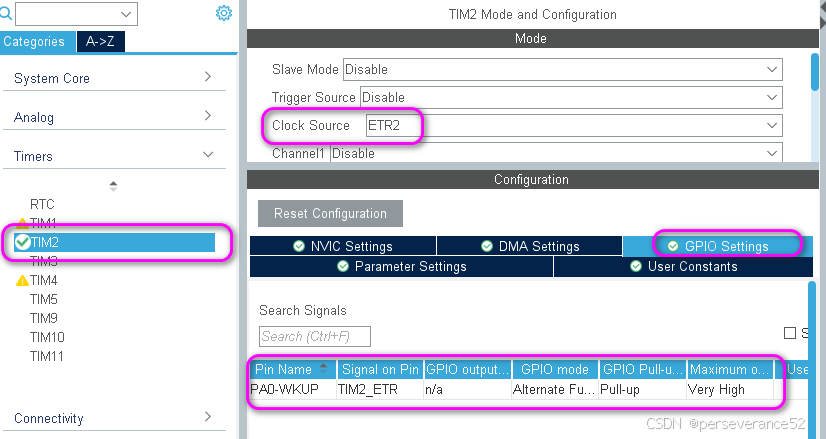Click the DMA Settings check icon
Image resolution: width=826 pixels, height=439 pixels.
point(487,247)
